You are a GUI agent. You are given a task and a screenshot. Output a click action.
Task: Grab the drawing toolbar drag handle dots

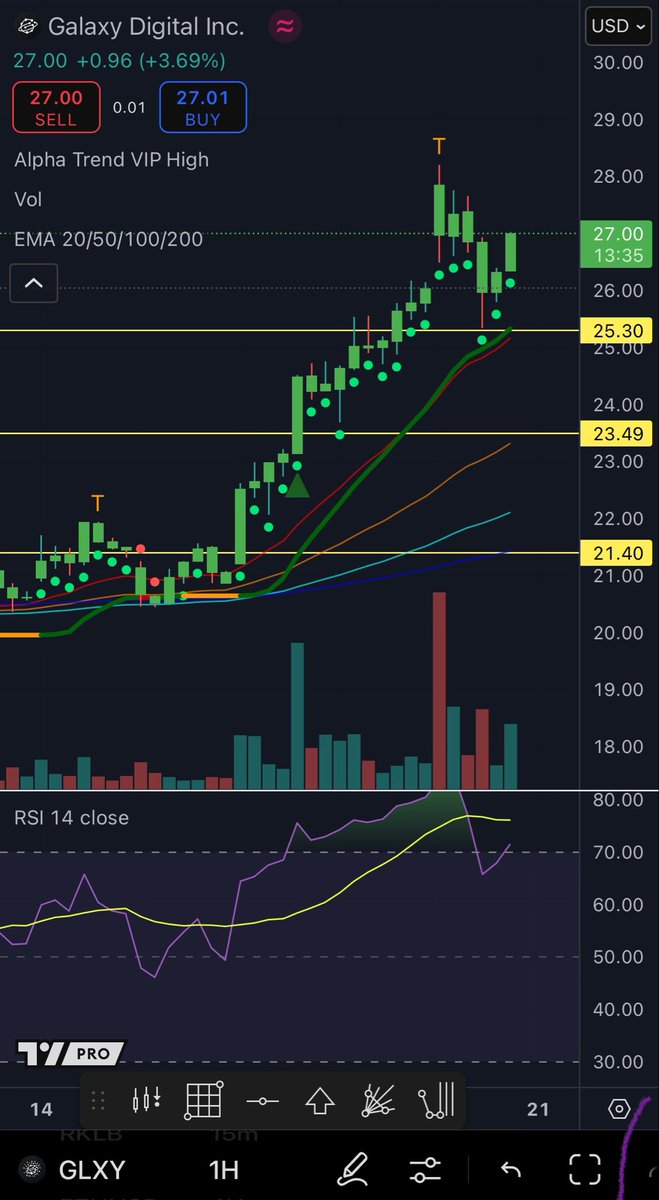[x=98, y=1102]
